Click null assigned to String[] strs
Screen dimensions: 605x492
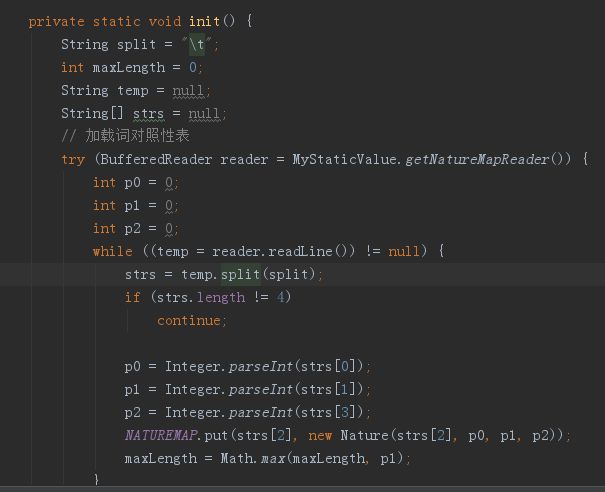[204, 114]
